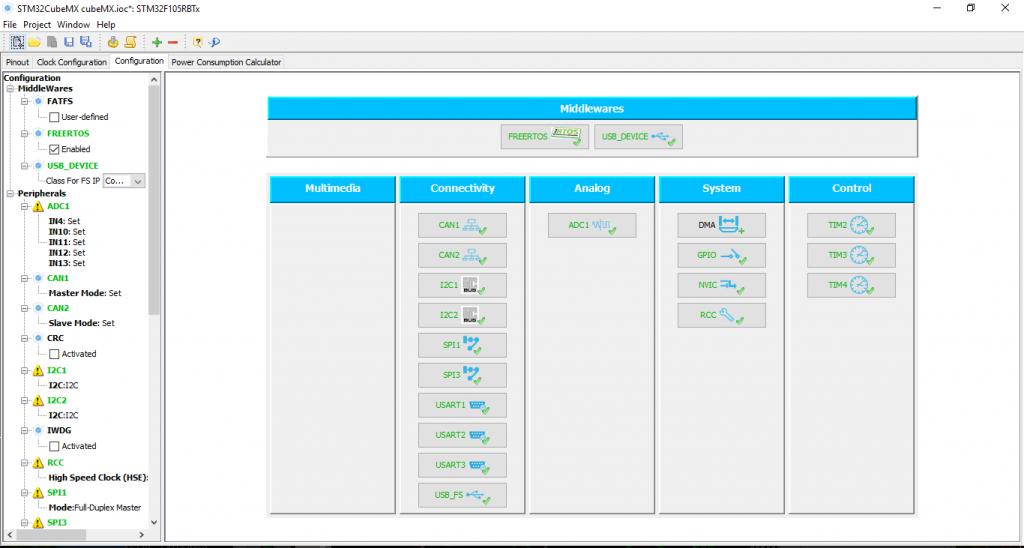Collapse the CAN1 tree node
The height and width of the screenshot is (548, 1024).
(x=25, y=278)
